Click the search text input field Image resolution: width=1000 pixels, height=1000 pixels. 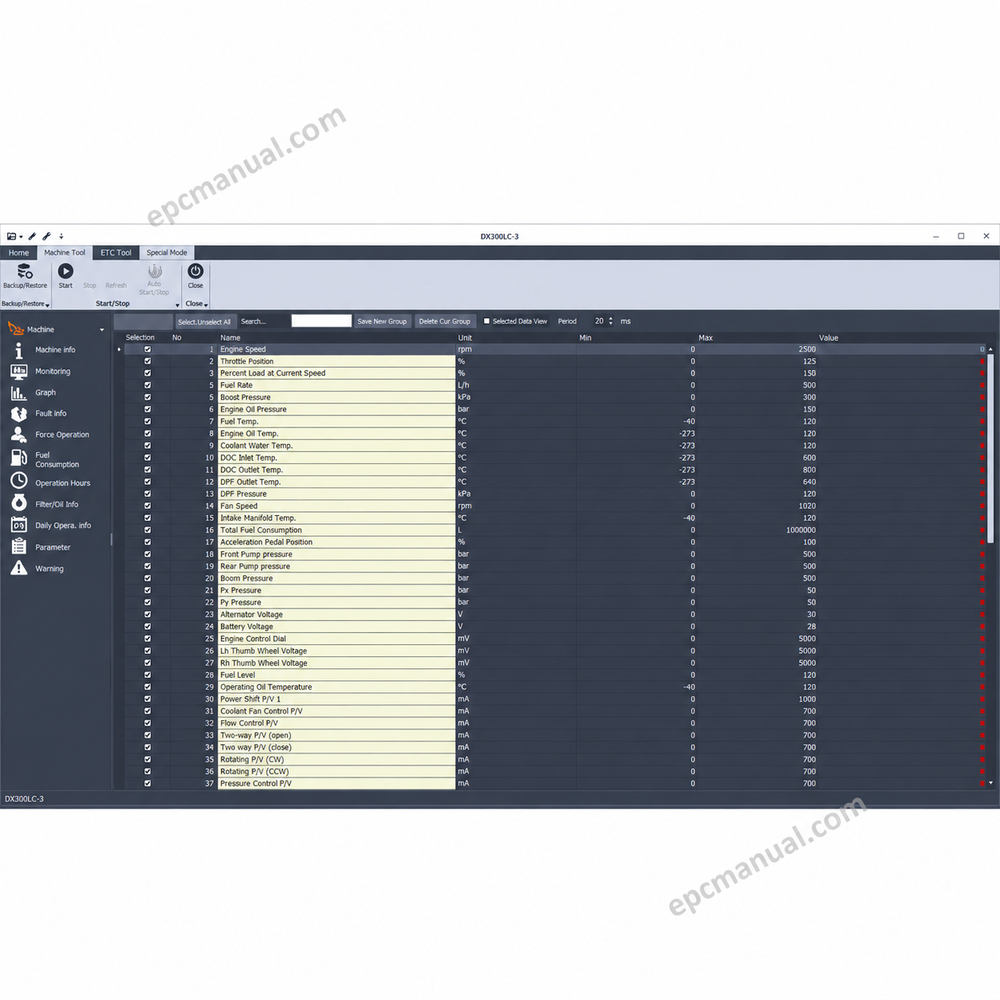click(x=321, y=321)
